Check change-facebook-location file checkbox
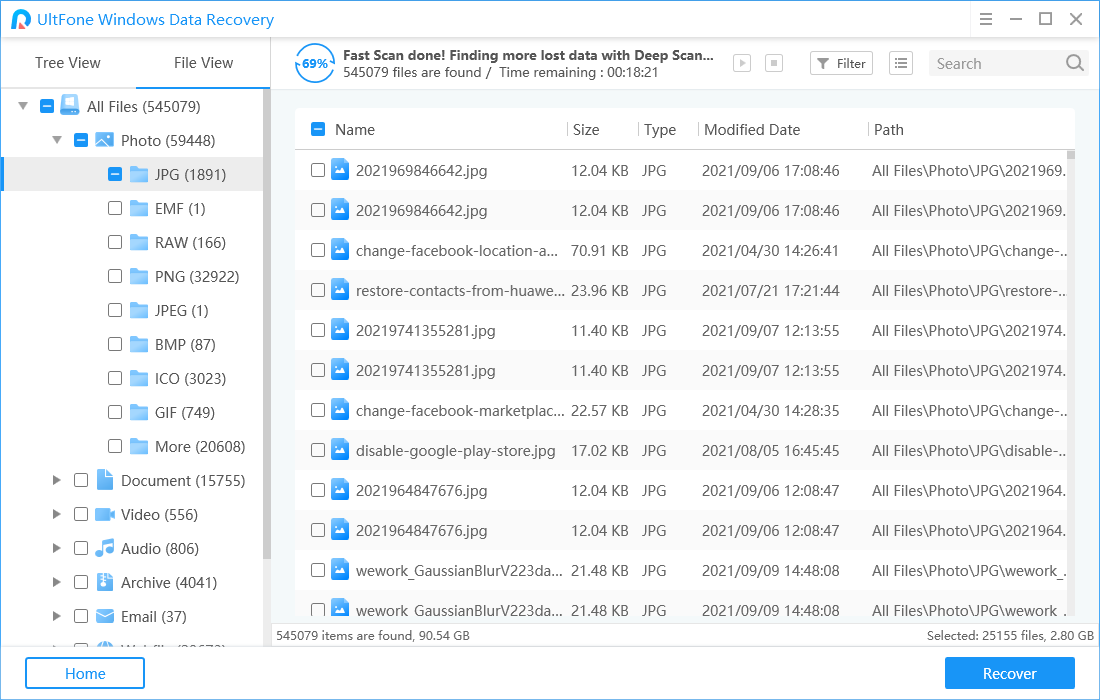Screen dimensions: 1100x700 click(318, 250)
